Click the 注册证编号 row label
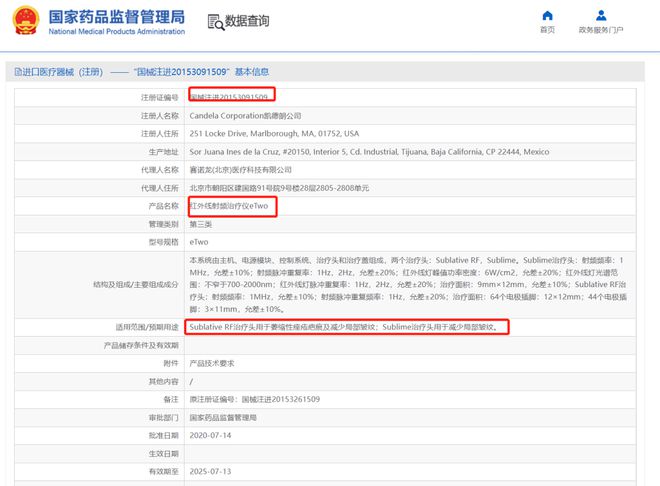Screen dimensions: 660x486 coord(160,98)
